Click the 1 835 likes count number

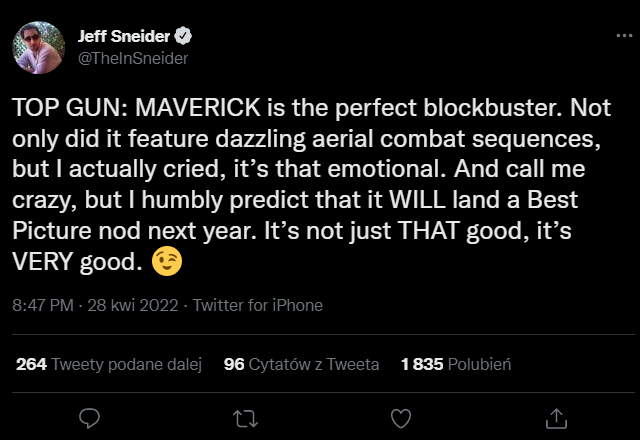point(421,365)
